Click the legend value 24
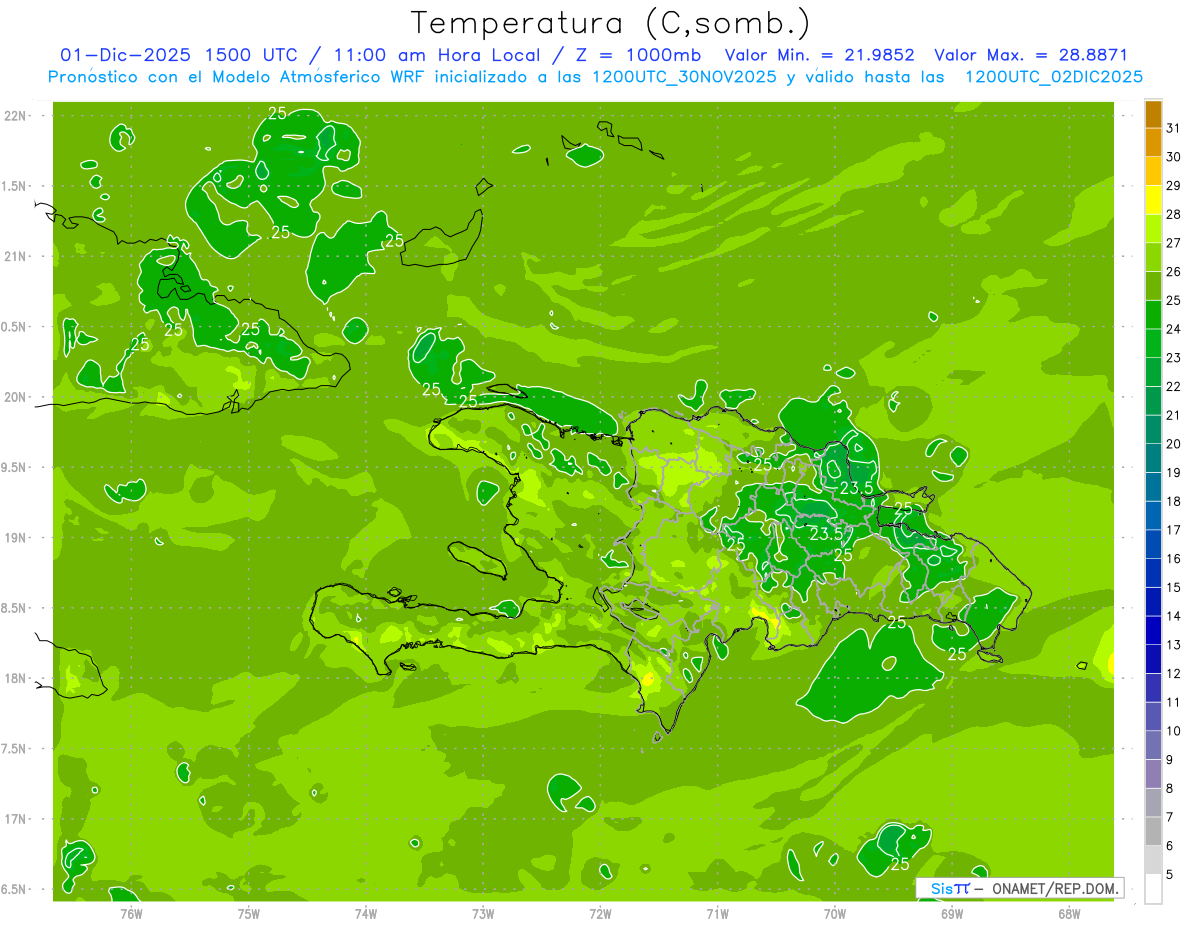The height and width of the screenshot is (927, 1200). [x=1174, y=329]
